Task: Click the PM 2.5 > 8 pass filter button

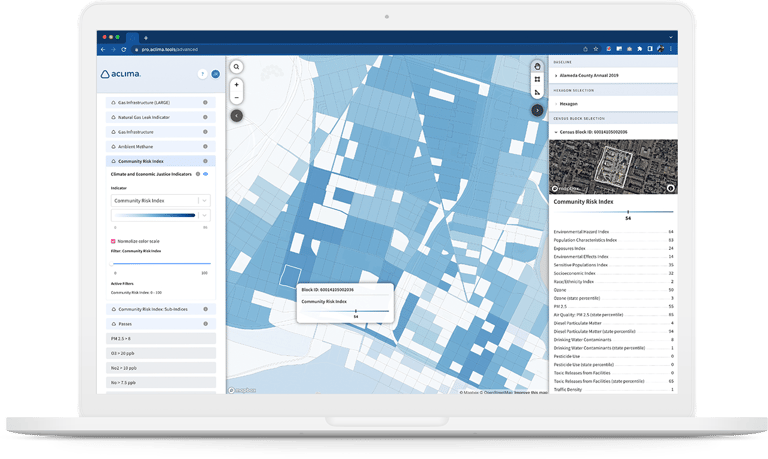Action: [x=160, y=339]
